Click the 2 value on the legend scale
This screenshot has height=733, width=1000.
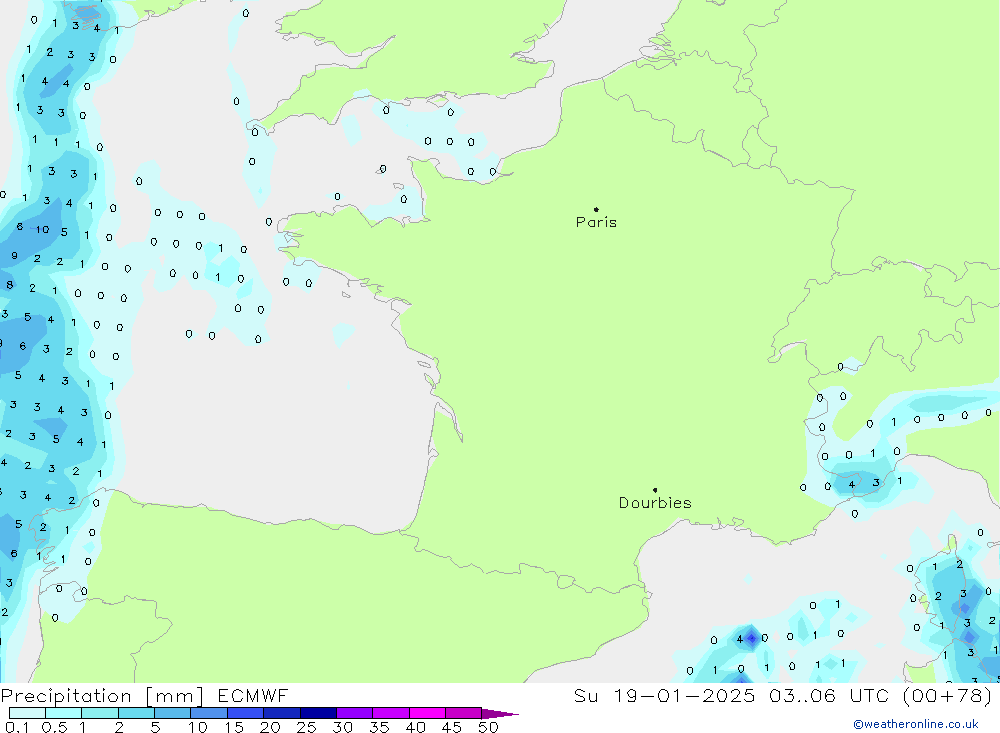(118, 727)
